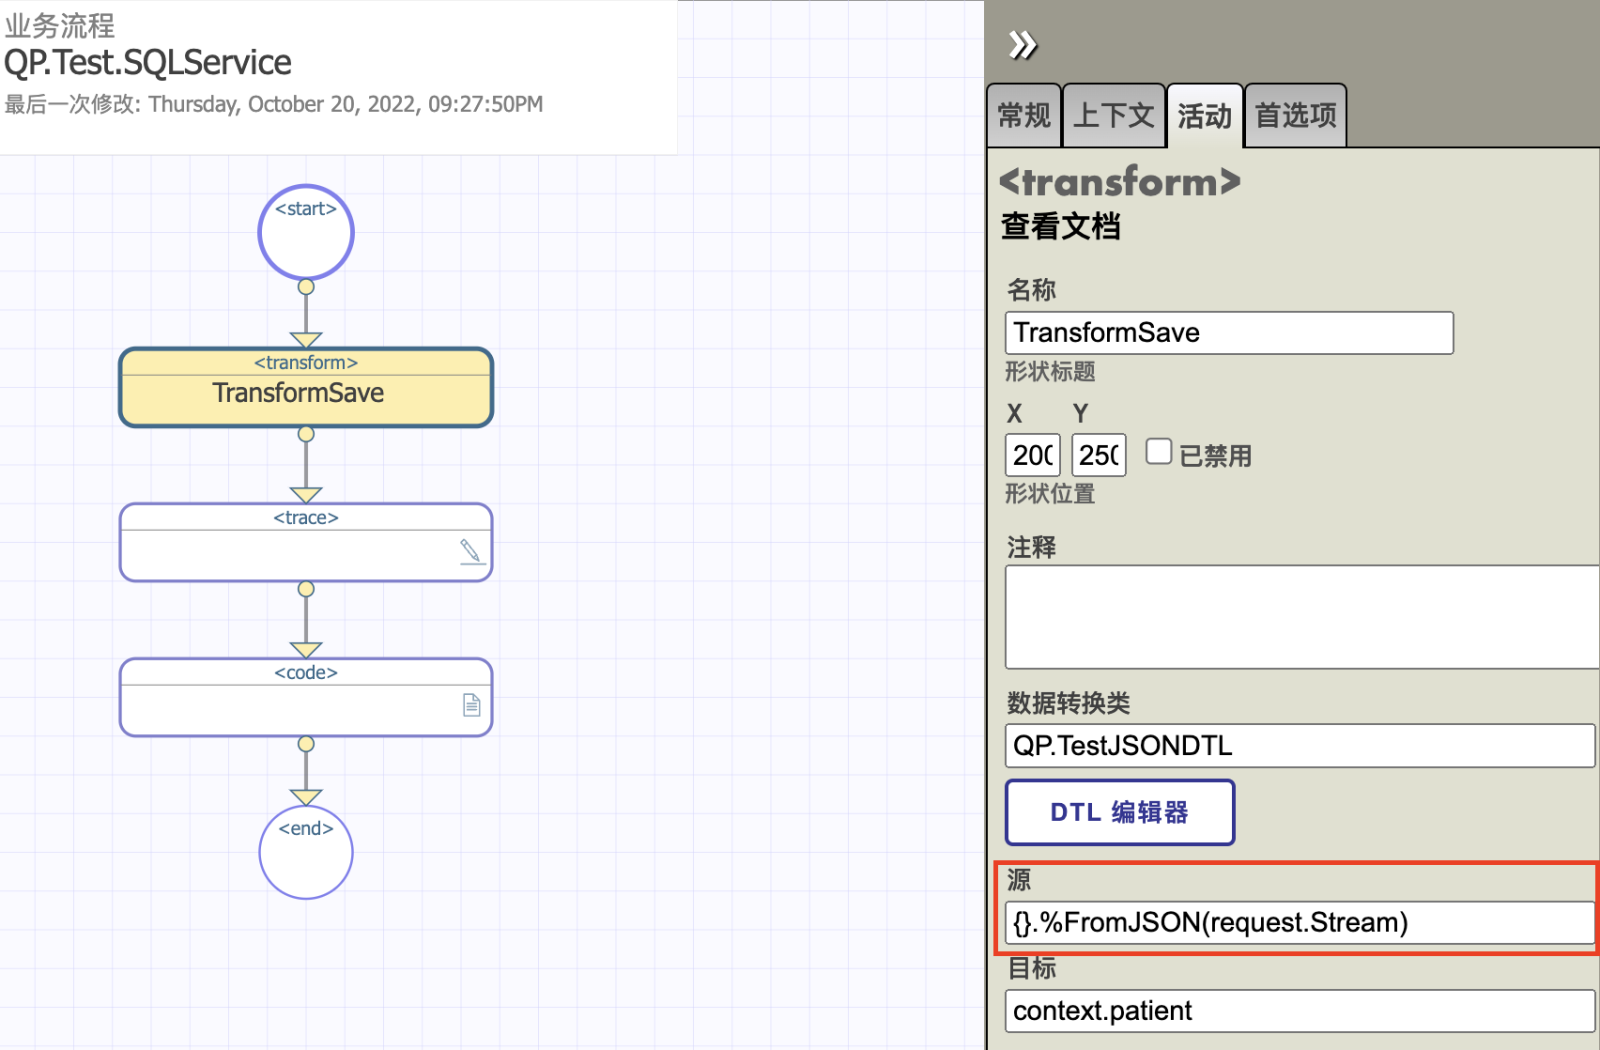The width and height of the screenshot is (1600, 1050).
Task: Click the document icon in code node
Action: (472, 705)
